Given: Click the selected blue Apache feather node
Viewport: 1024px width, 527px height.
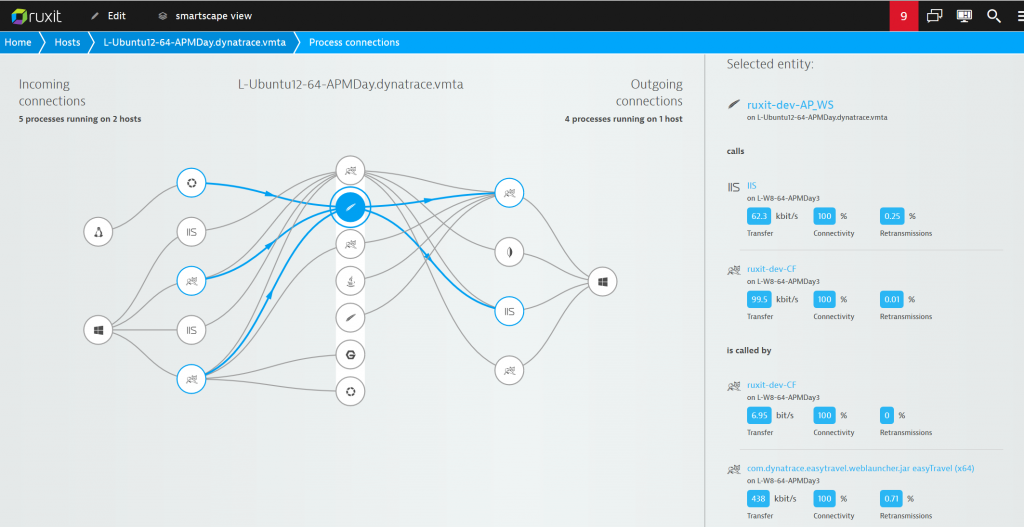Looking at the screenshot, I should tap(351, 207).
